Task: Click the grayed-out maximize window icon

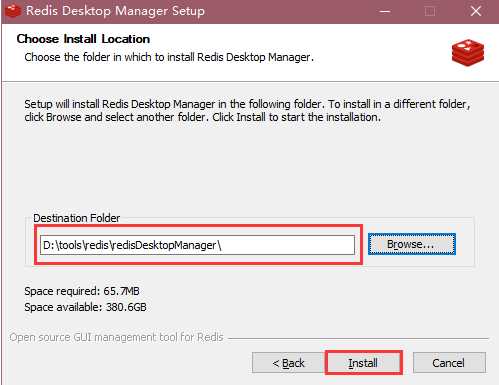Action: click(430, 12)
